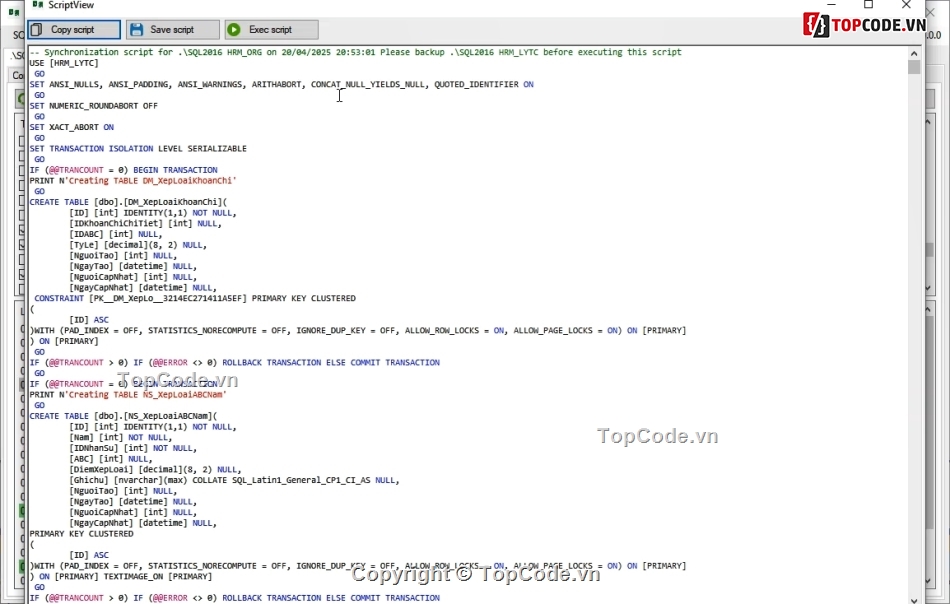This screenshot has width=950, height=604.
Task: Click CREATE TABLE [dbo].[NS_XepLoaiABCNam] line
Action: pyautogui.click(x=124, y=416)
